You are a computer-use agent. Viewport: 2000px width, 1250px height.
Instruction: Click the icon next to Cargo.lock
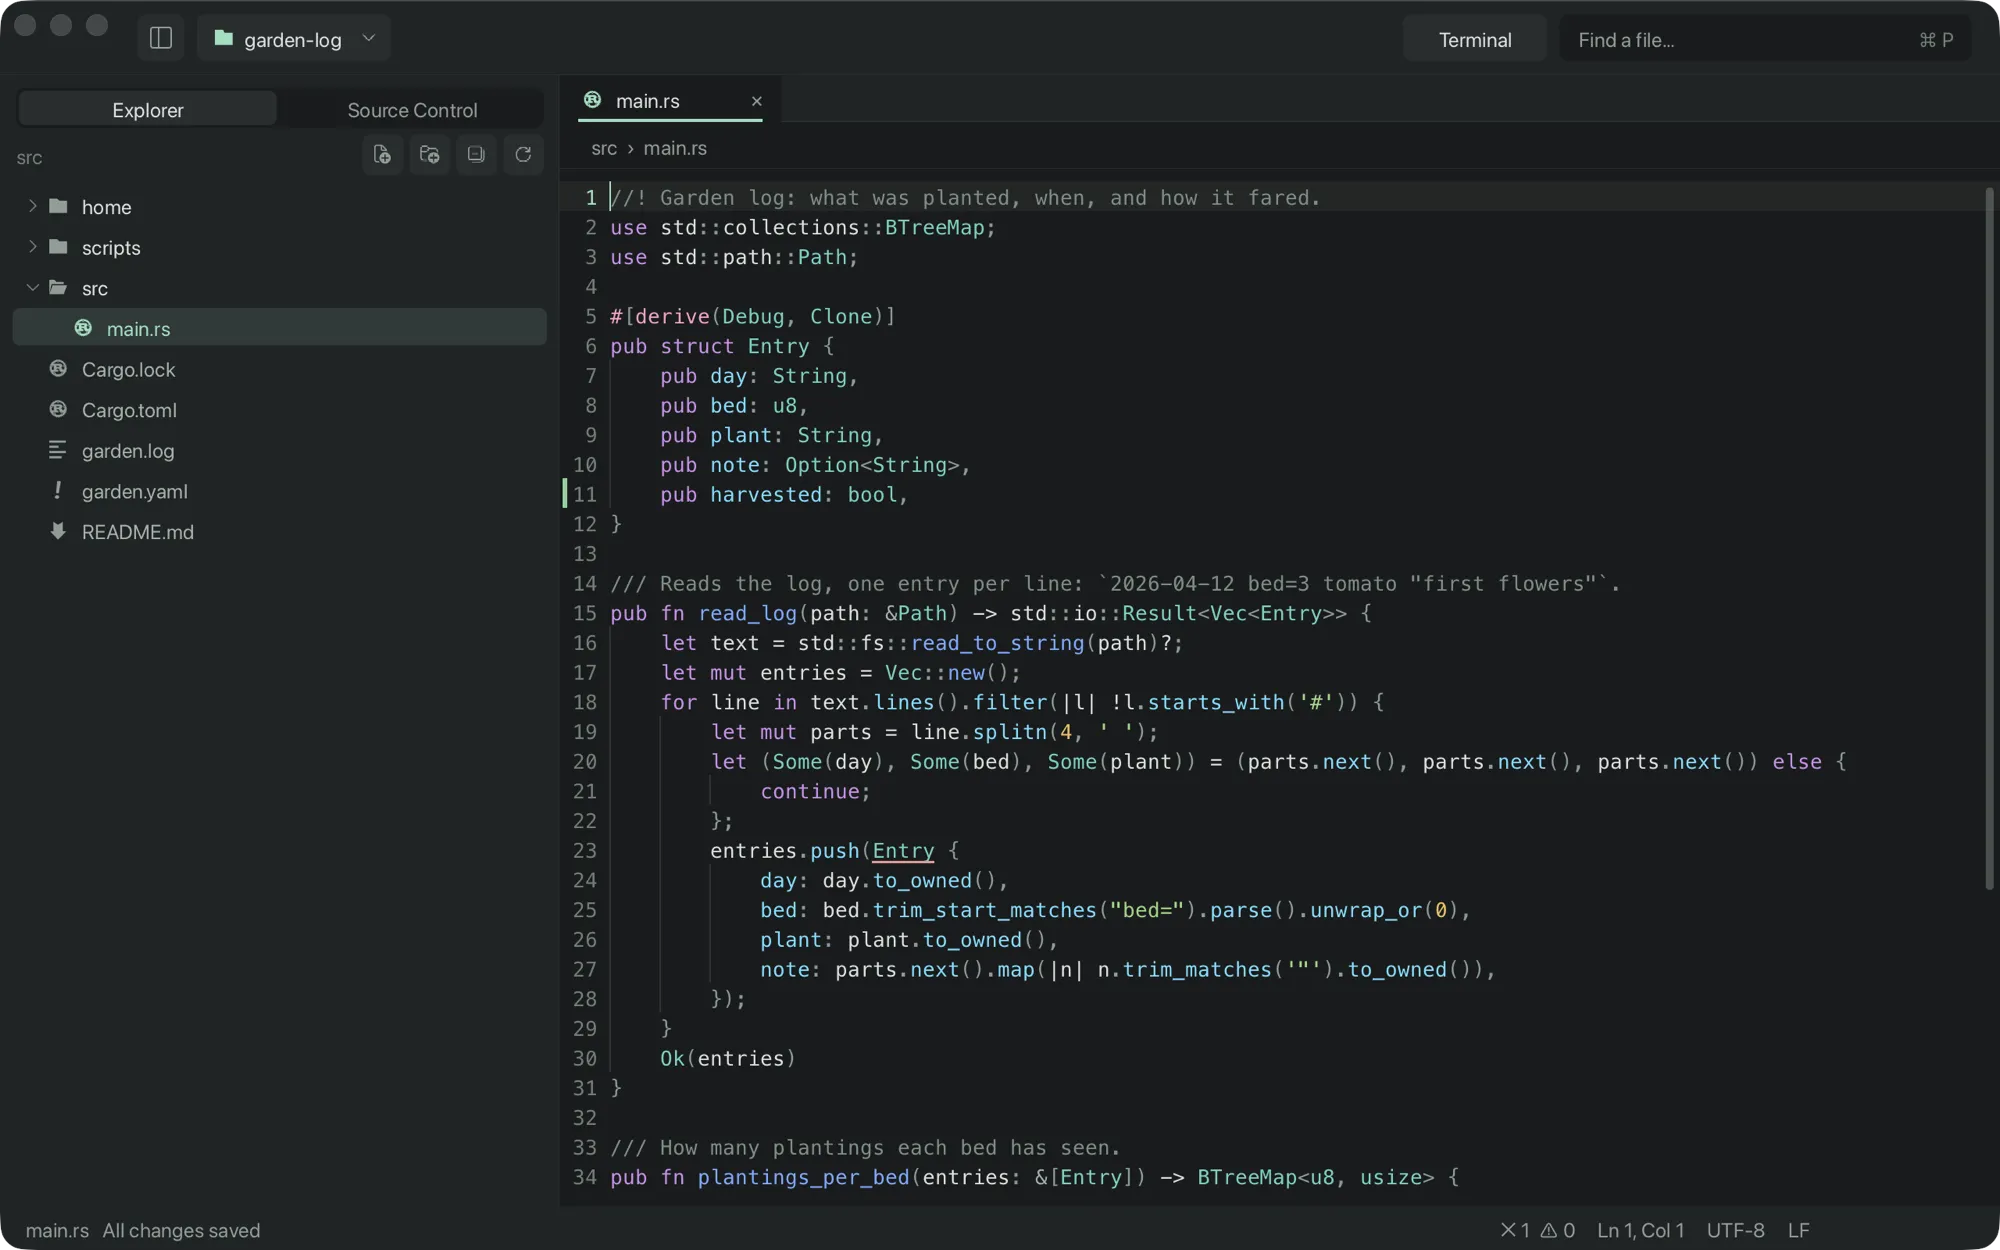click(59, 369)
